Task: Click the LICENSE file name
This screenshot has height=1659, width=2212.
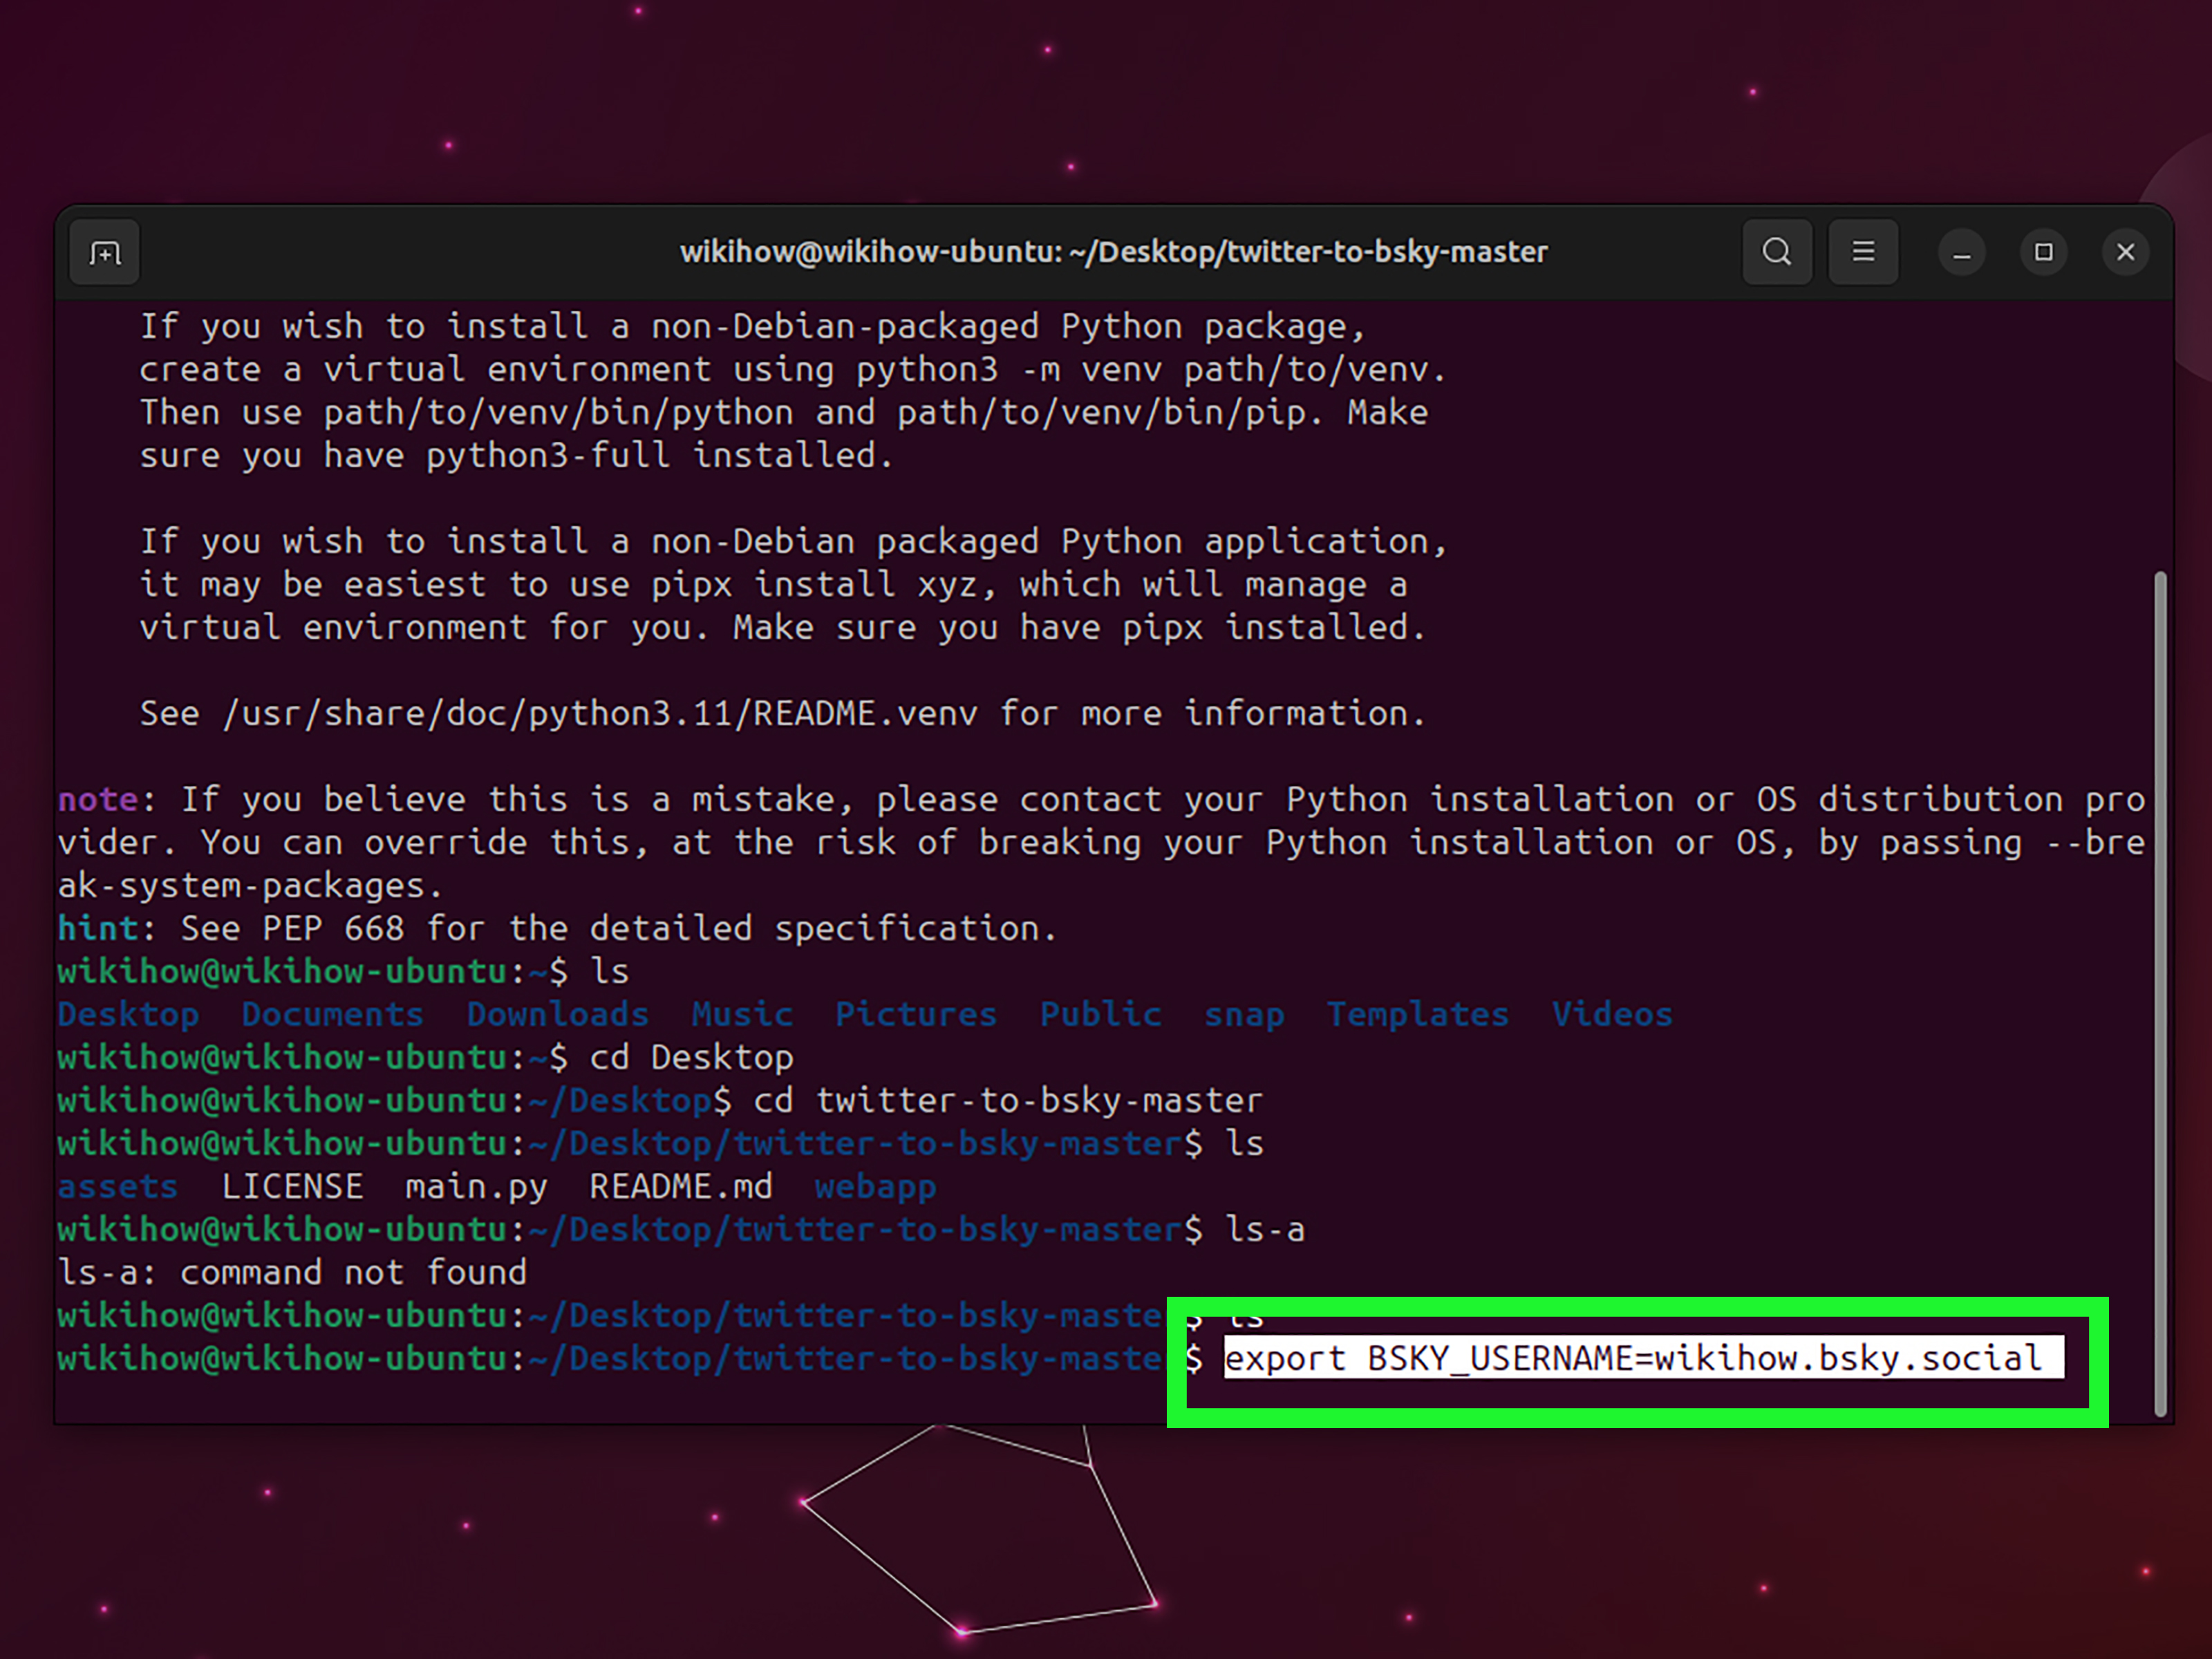Action: coord(292,1186)
